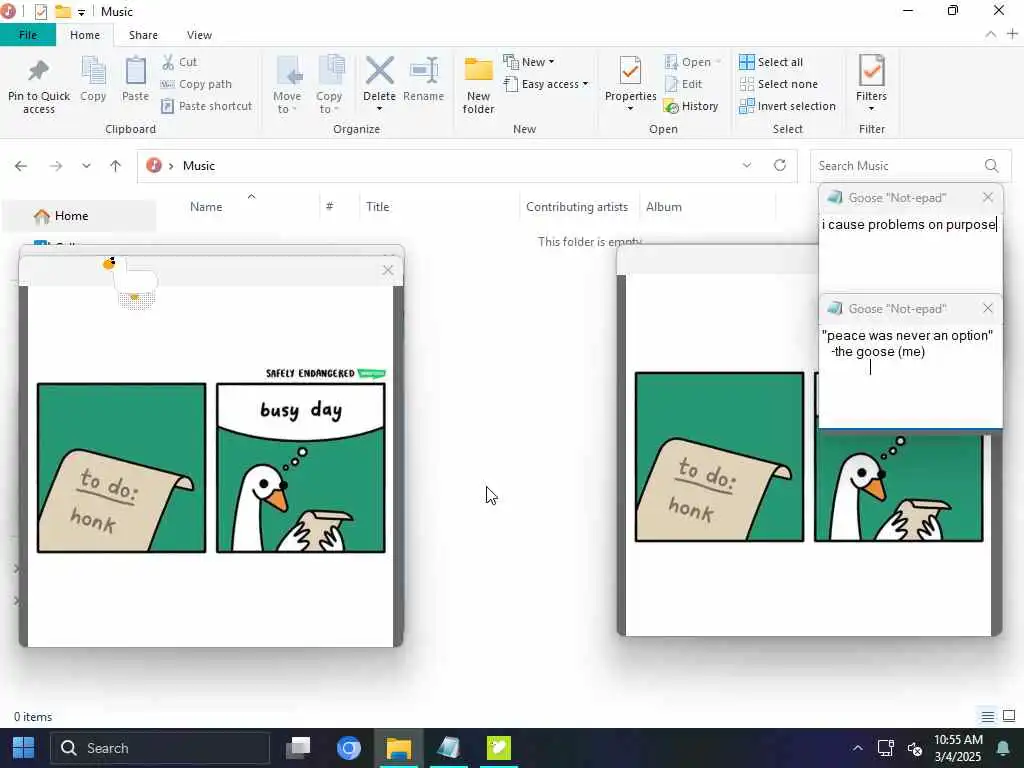This screenshot has width=1024, height=768.
Task: Choose Paste shortcut option
Action: click(x=206, y=106)
